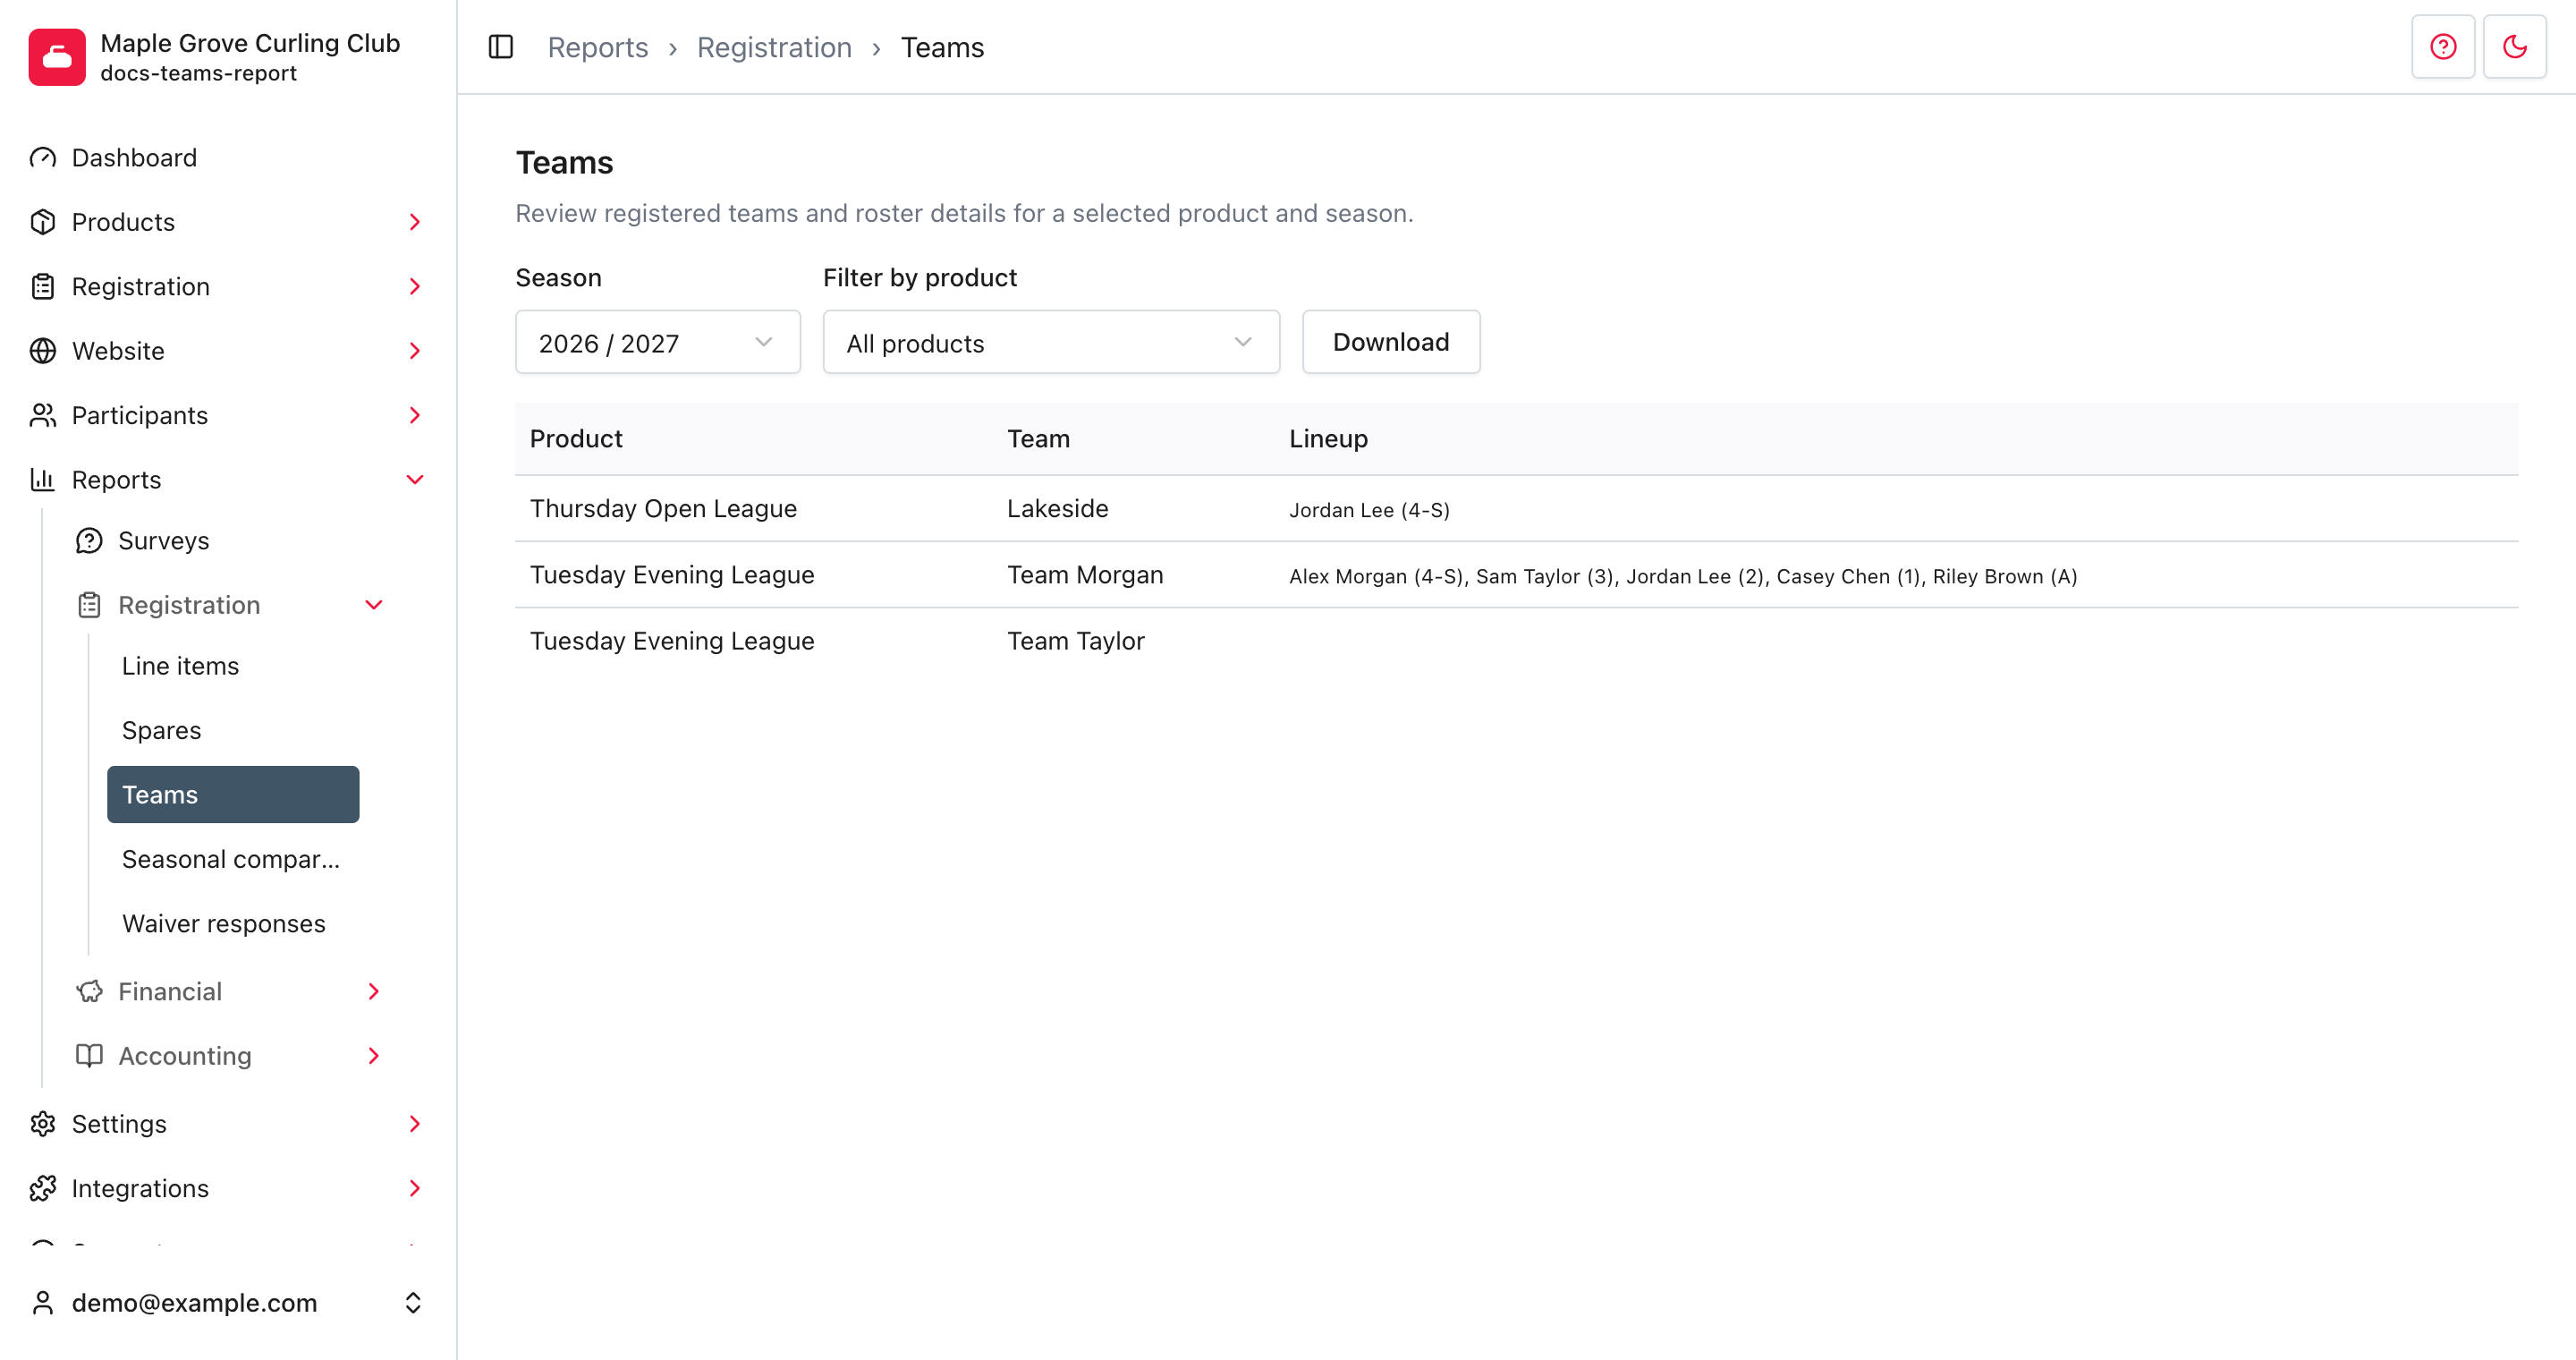
Task: Click the Download button
Action: click(1391, 342)
